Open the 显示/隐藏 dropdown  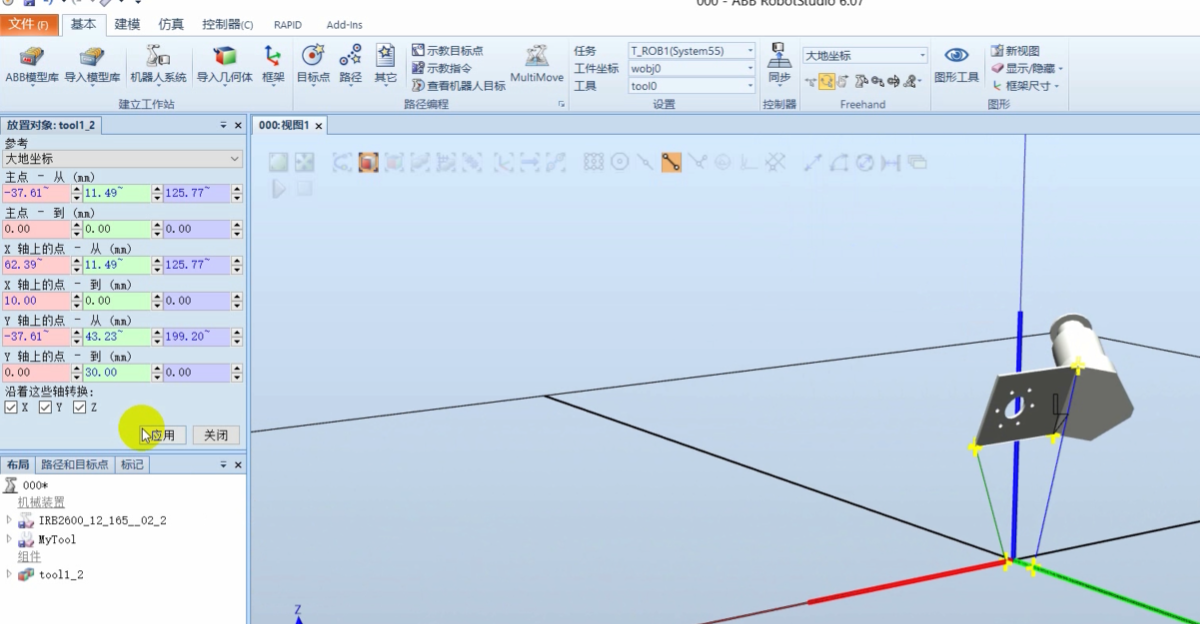tap(1026, 68)
